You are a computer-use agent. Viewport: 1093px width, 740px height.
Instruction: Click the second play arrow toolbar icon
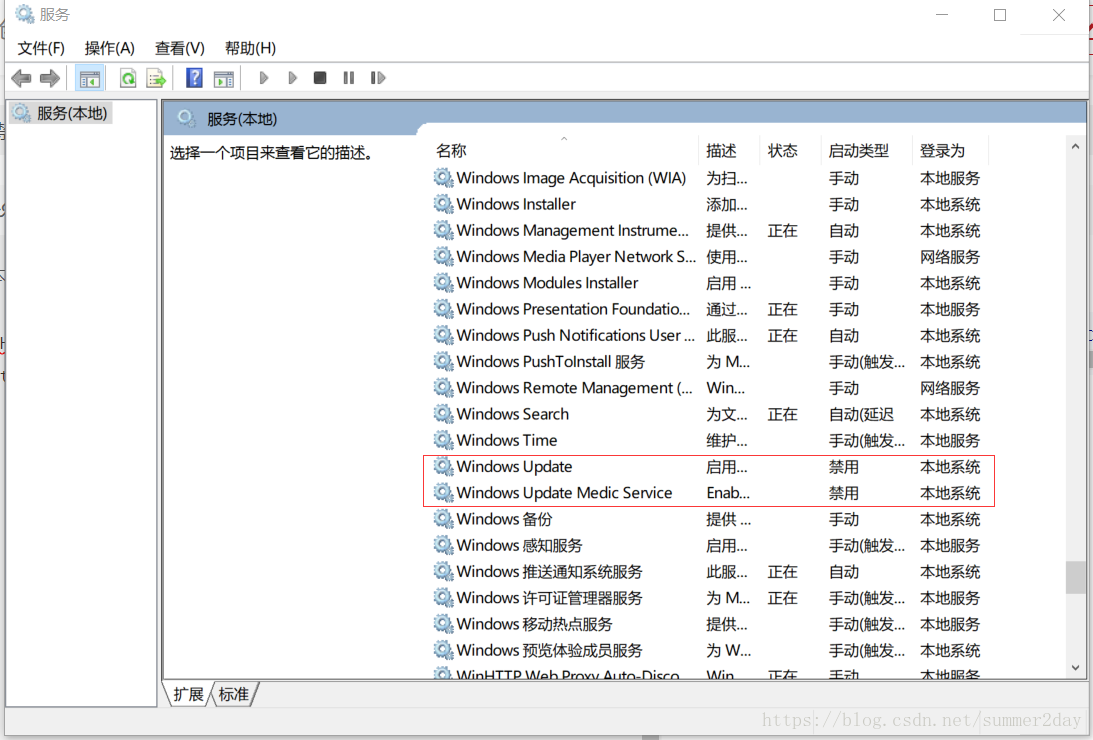click(292, 78)
